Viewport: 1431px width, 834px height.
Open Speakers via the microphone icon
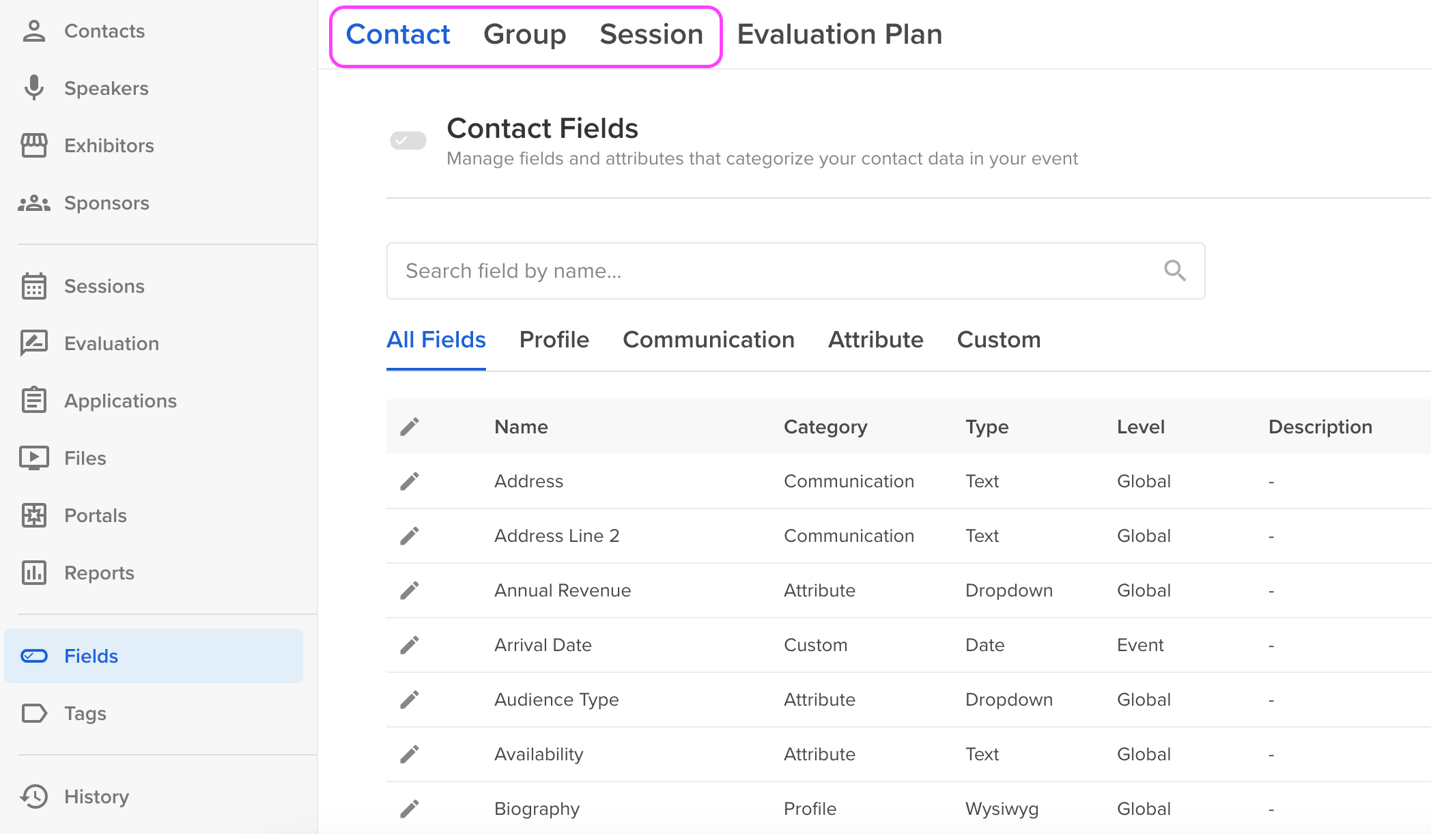pyautogui.click(x=34, y=88)
